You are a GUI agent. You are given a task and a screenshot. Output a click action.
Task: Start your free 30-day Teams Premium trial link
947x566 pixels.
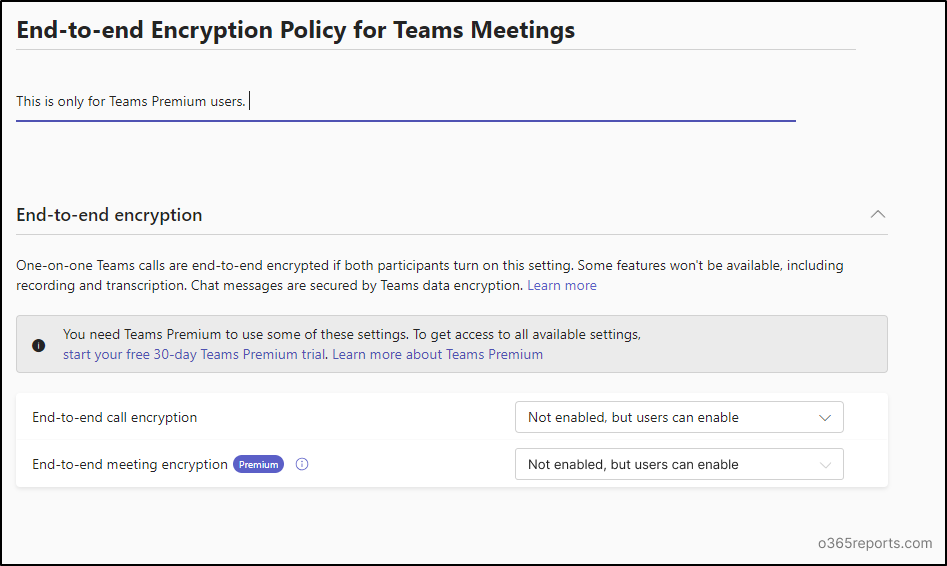(x=194, y=354)
